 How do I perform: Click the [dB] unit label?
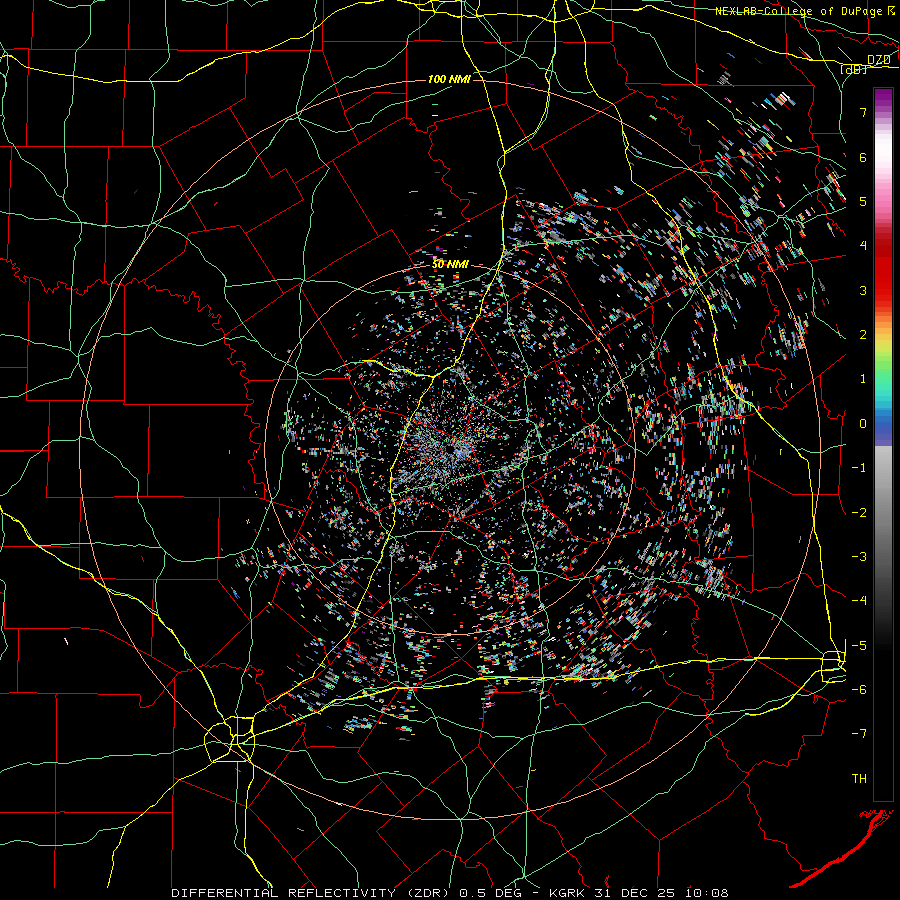click(854, 70)
